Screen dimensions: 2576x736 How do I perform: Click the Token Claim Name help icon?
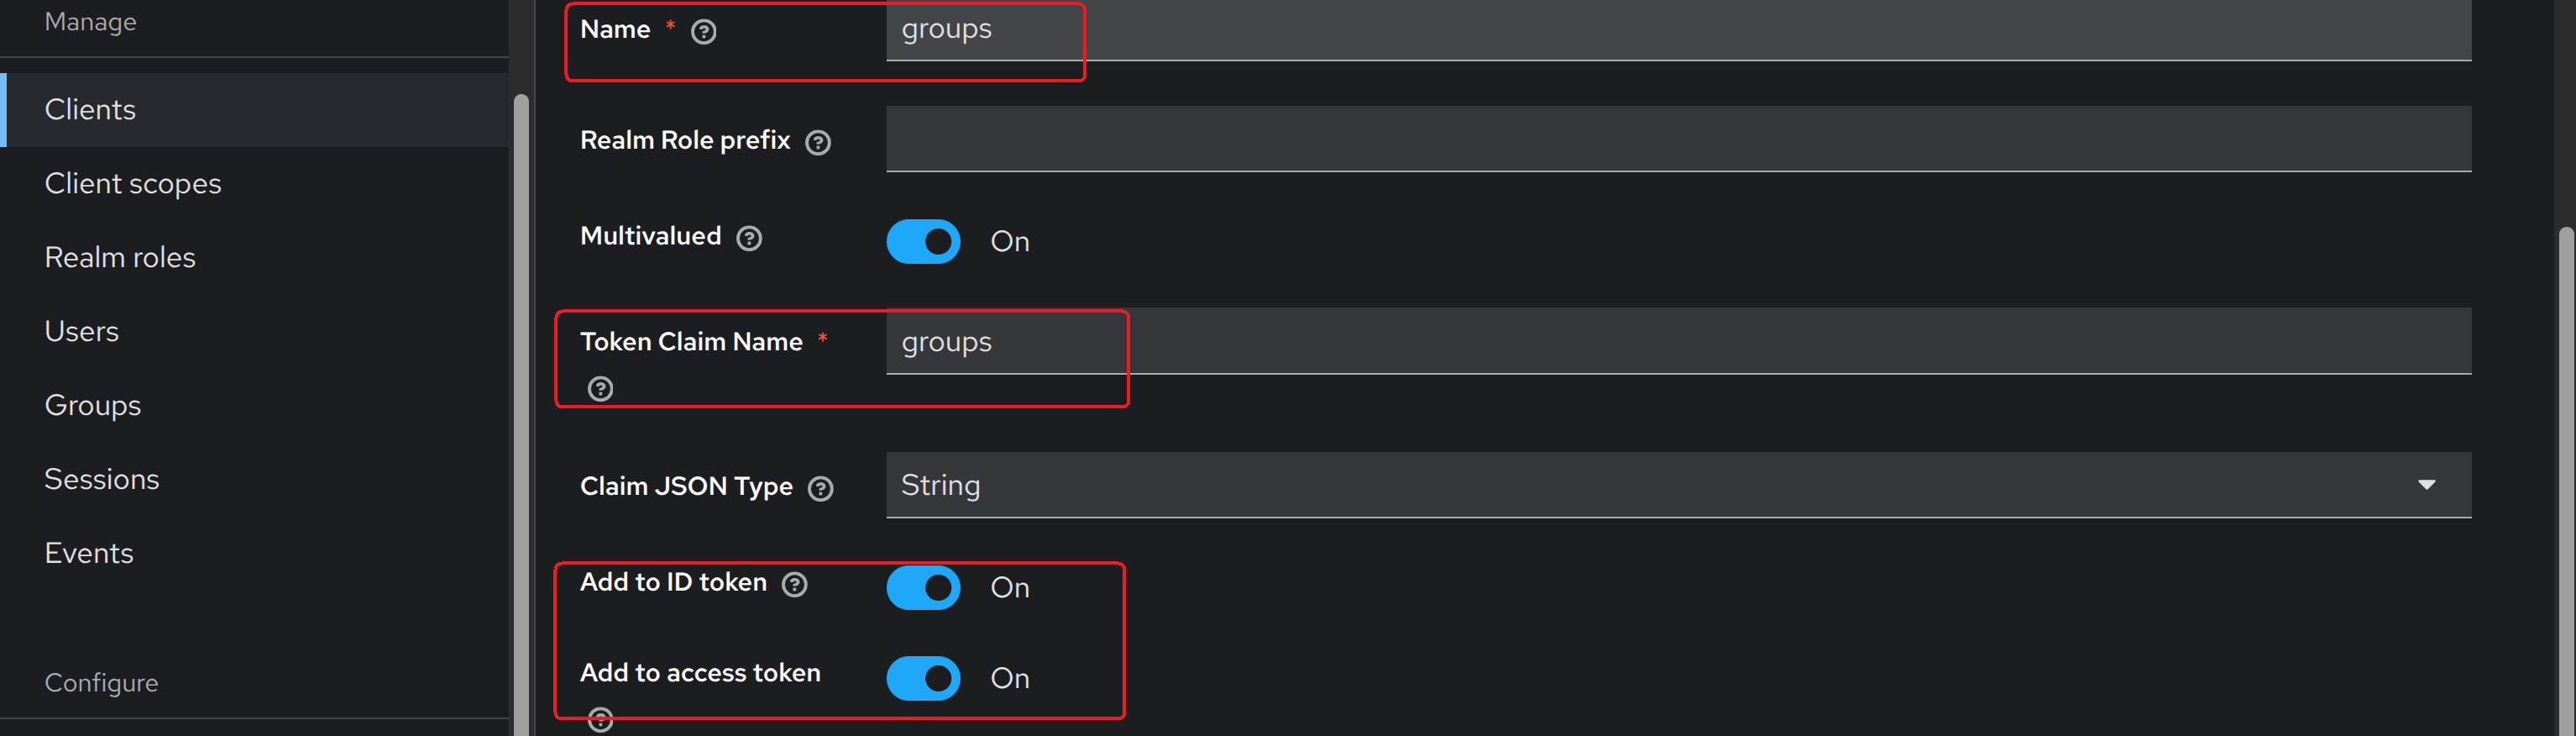[x=599, y=389]
